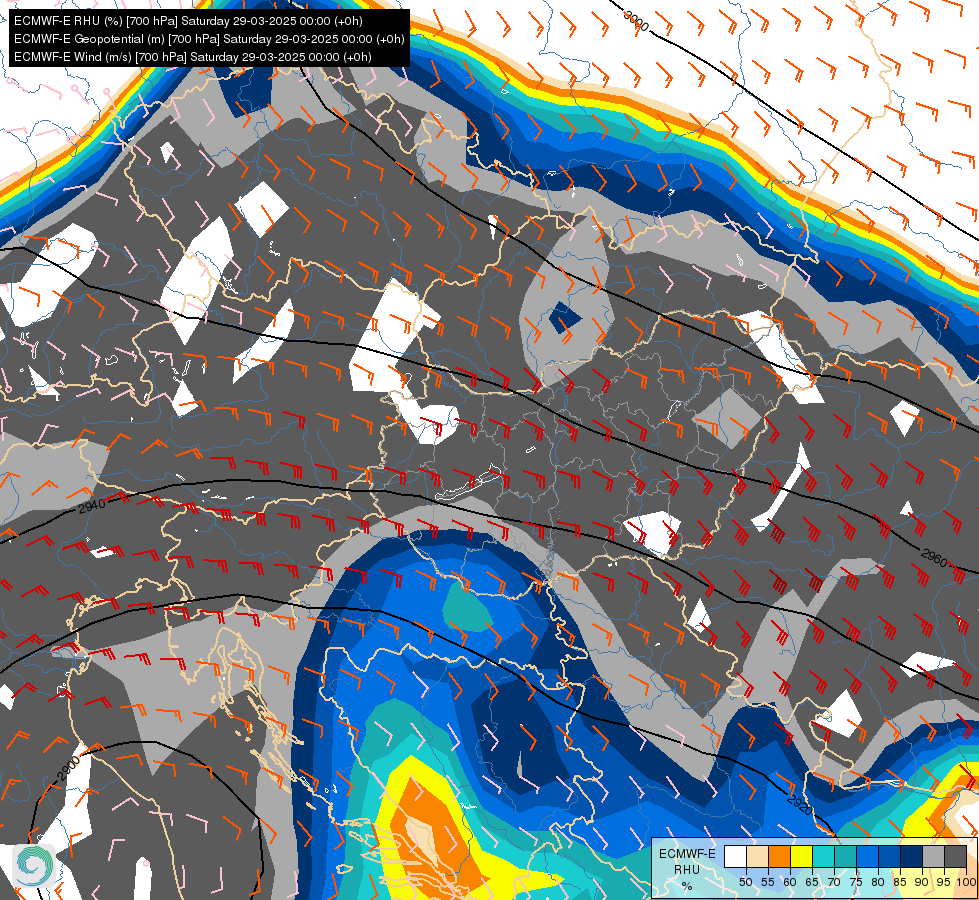Viewport: 979px width, 900px height.
Task: Click the legend tick value '75'
Action: tap(855, 882)
